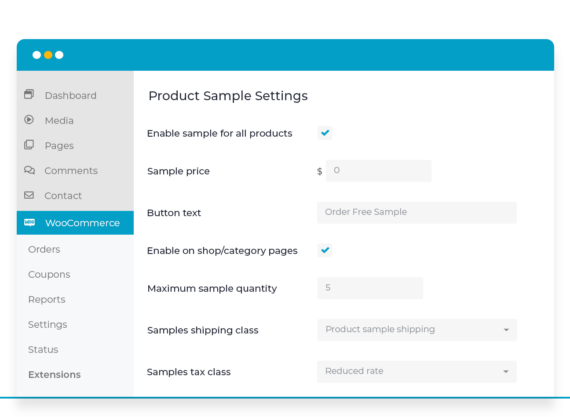
Task: Click the Maximum sample quantity field
Action: (370, 288)
